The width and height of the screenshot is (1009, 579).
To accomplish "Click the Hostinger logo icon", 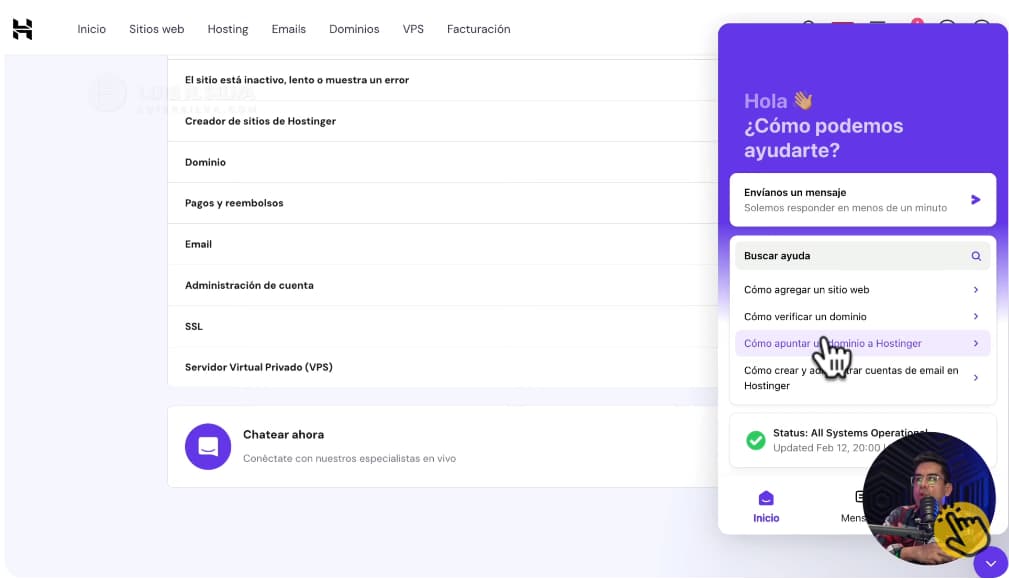I will [x=23, y=29].
